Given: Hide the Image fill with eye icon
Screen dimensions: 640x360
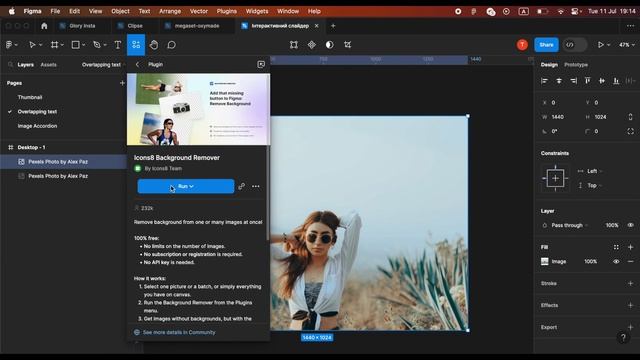Looking at the screenshot, I should [x=616, y=262].
